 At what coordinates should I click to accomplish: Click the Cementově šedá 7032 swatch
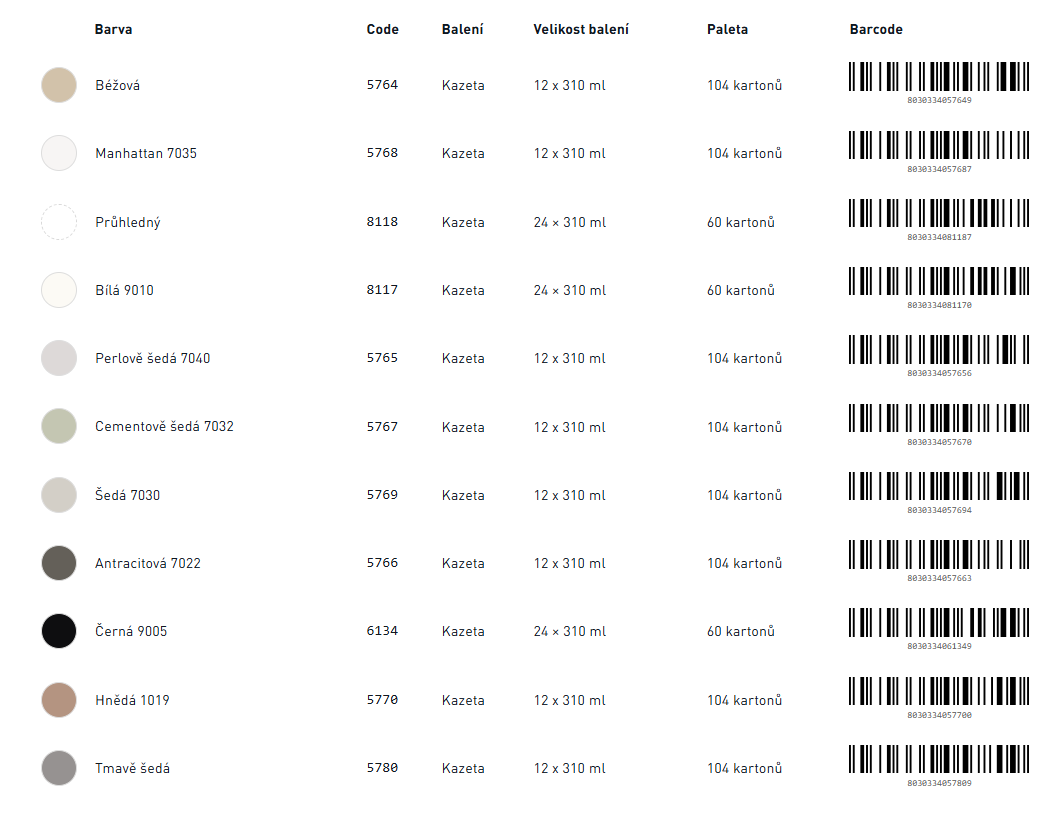(x=59, y=426)
